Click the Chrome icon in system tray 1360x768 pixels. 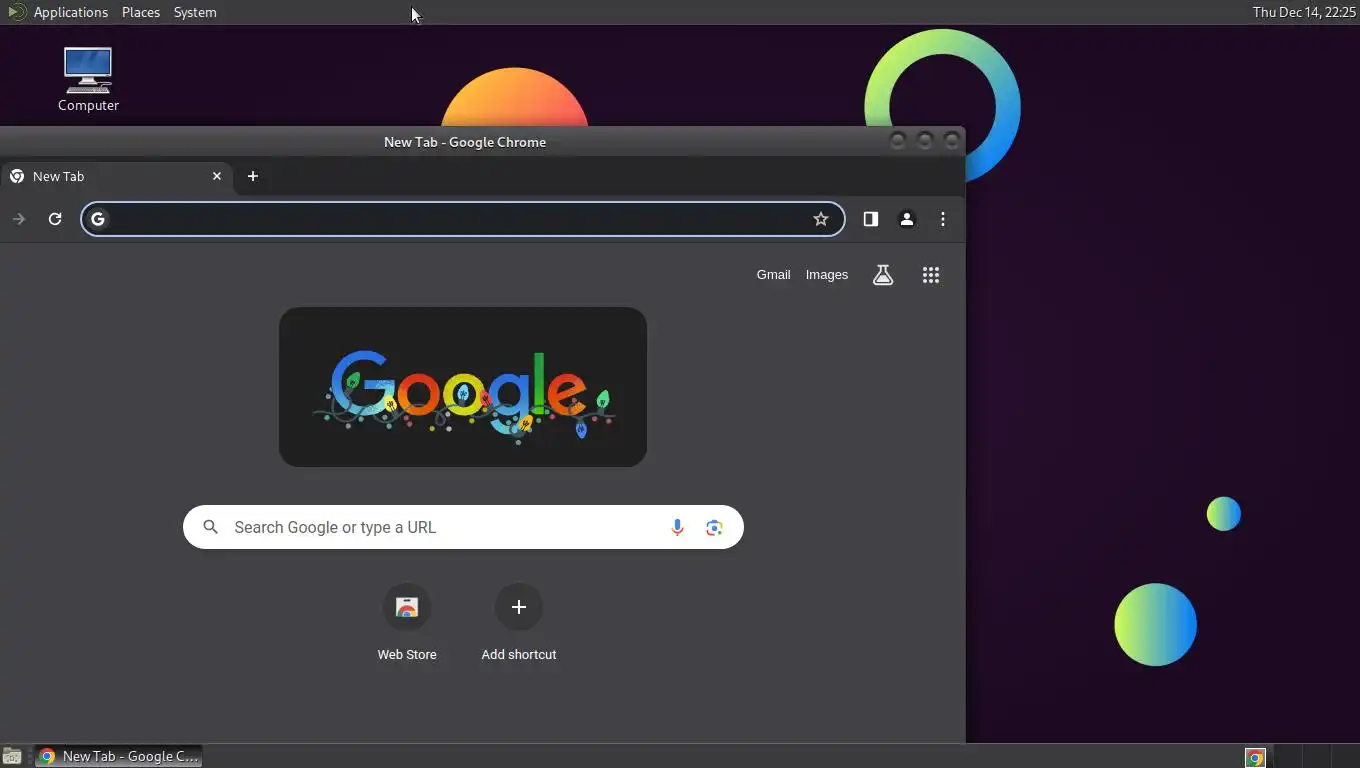1255,757
